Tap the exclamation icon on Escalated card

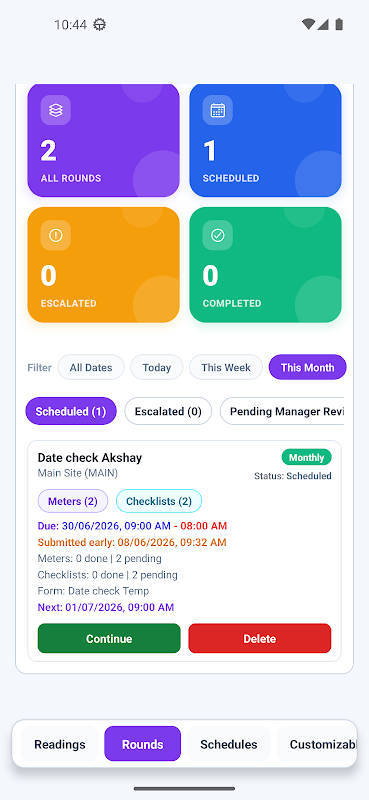click(56, 235)
